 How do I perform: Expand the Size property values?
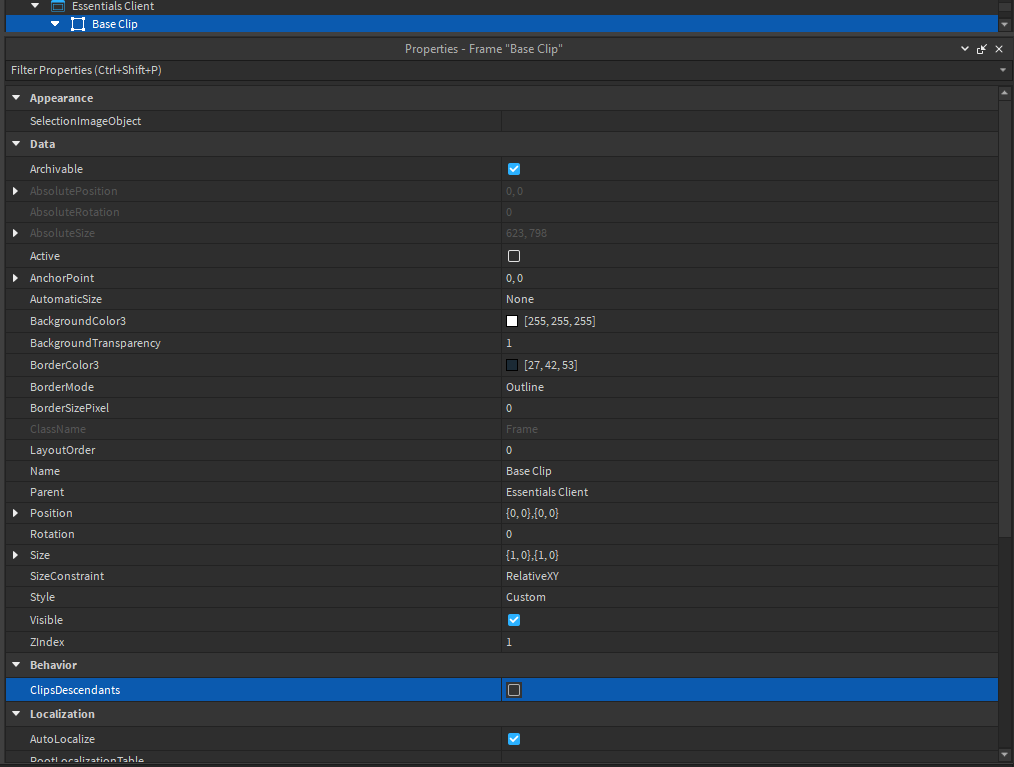pos(15,555)
